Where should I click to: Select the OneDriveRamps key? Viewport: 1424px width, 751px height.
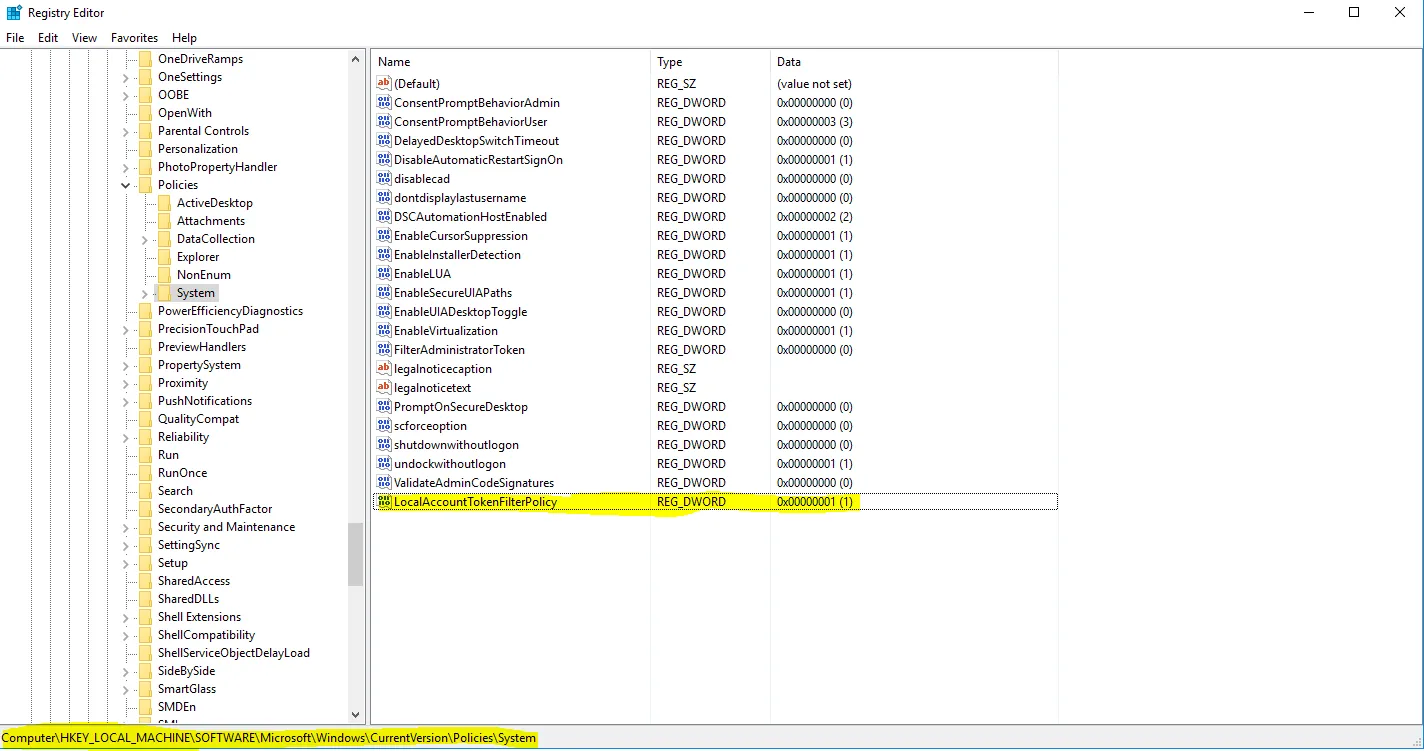[200, 59]
